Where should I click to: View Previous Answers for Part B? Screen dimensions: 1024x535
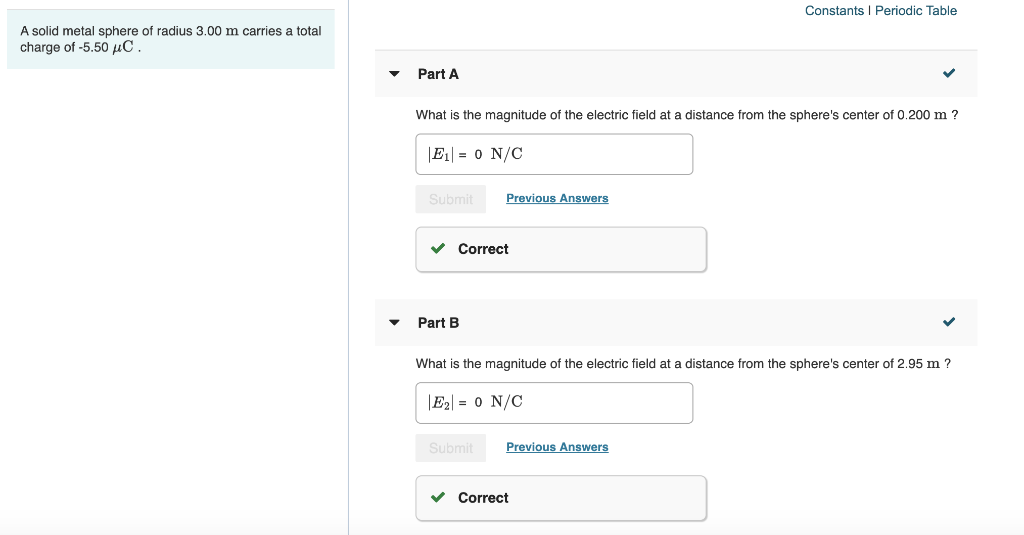(557, 448)
